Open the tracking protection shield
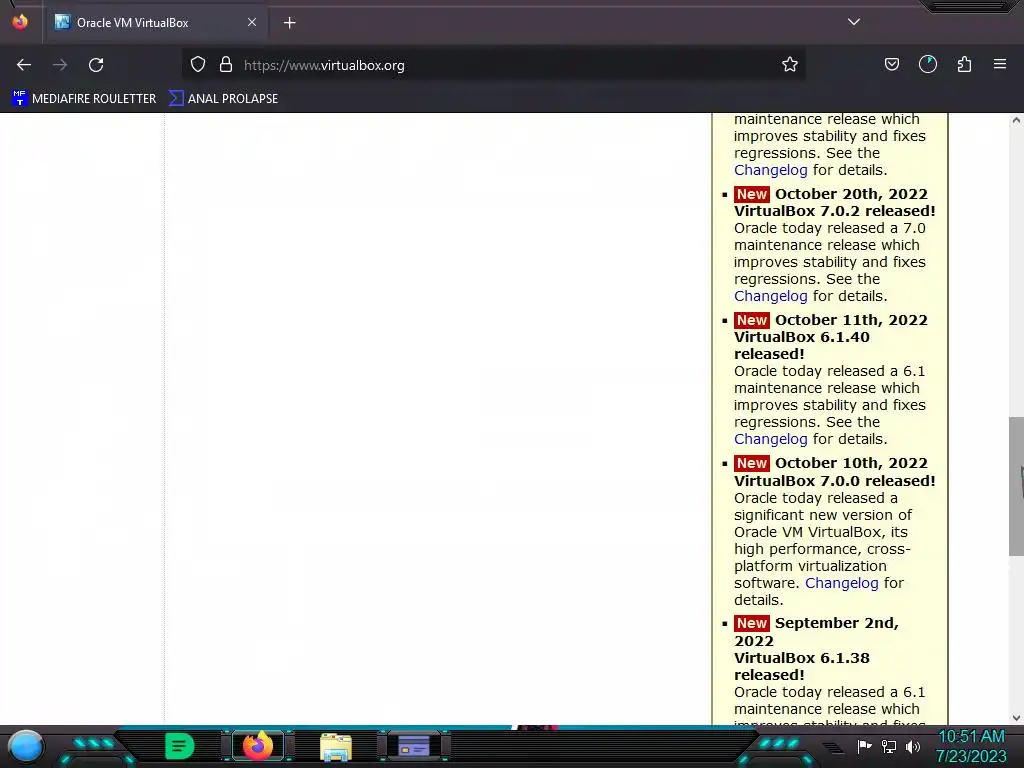The height and width of the screenshot is (768, 1024). click(x=198, y=65)
